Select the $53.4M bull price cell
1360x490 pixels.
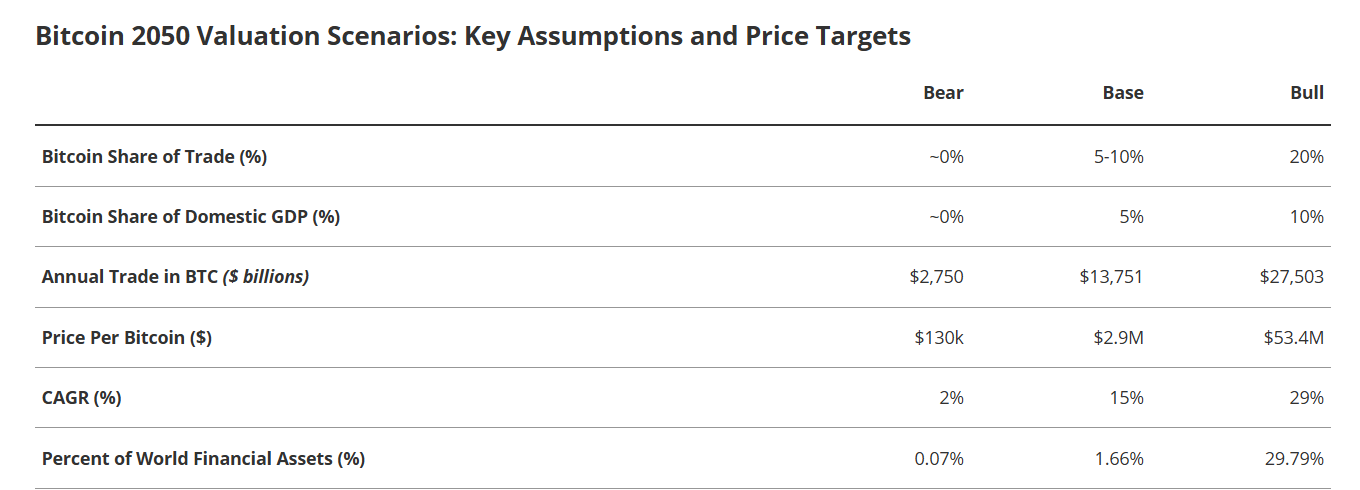(1294, 338)
